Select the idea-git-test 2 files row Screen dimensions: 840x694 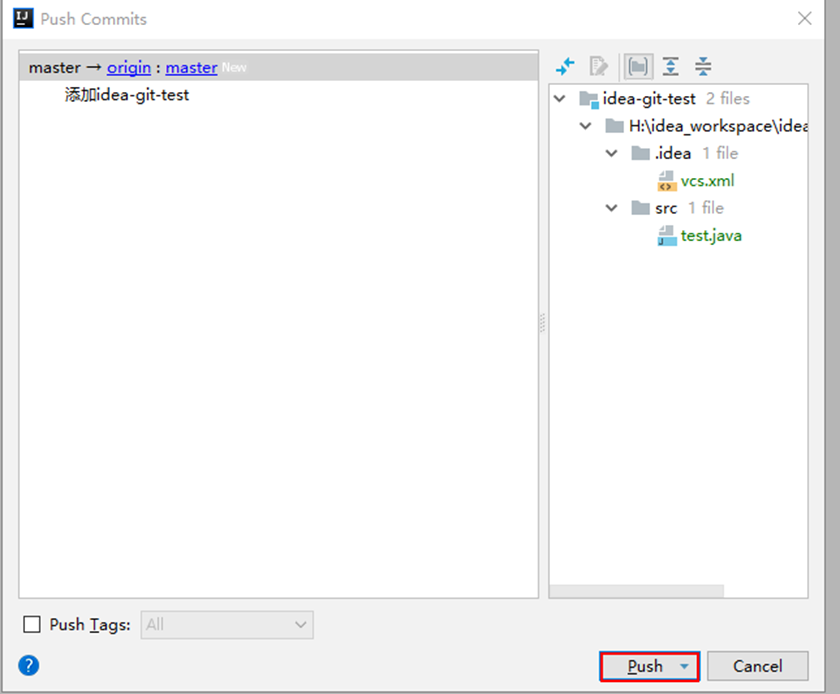[x=678, y=99]
